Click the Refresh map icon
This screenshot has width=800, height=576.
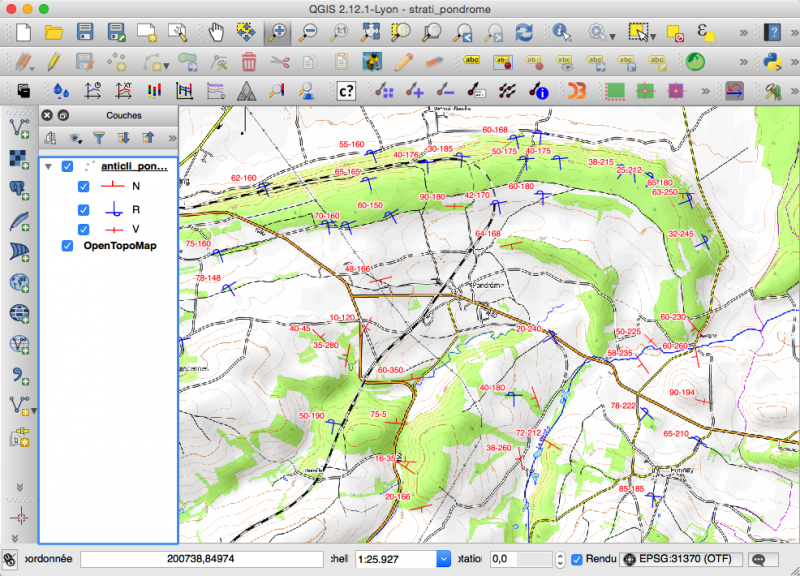point(524,32)
